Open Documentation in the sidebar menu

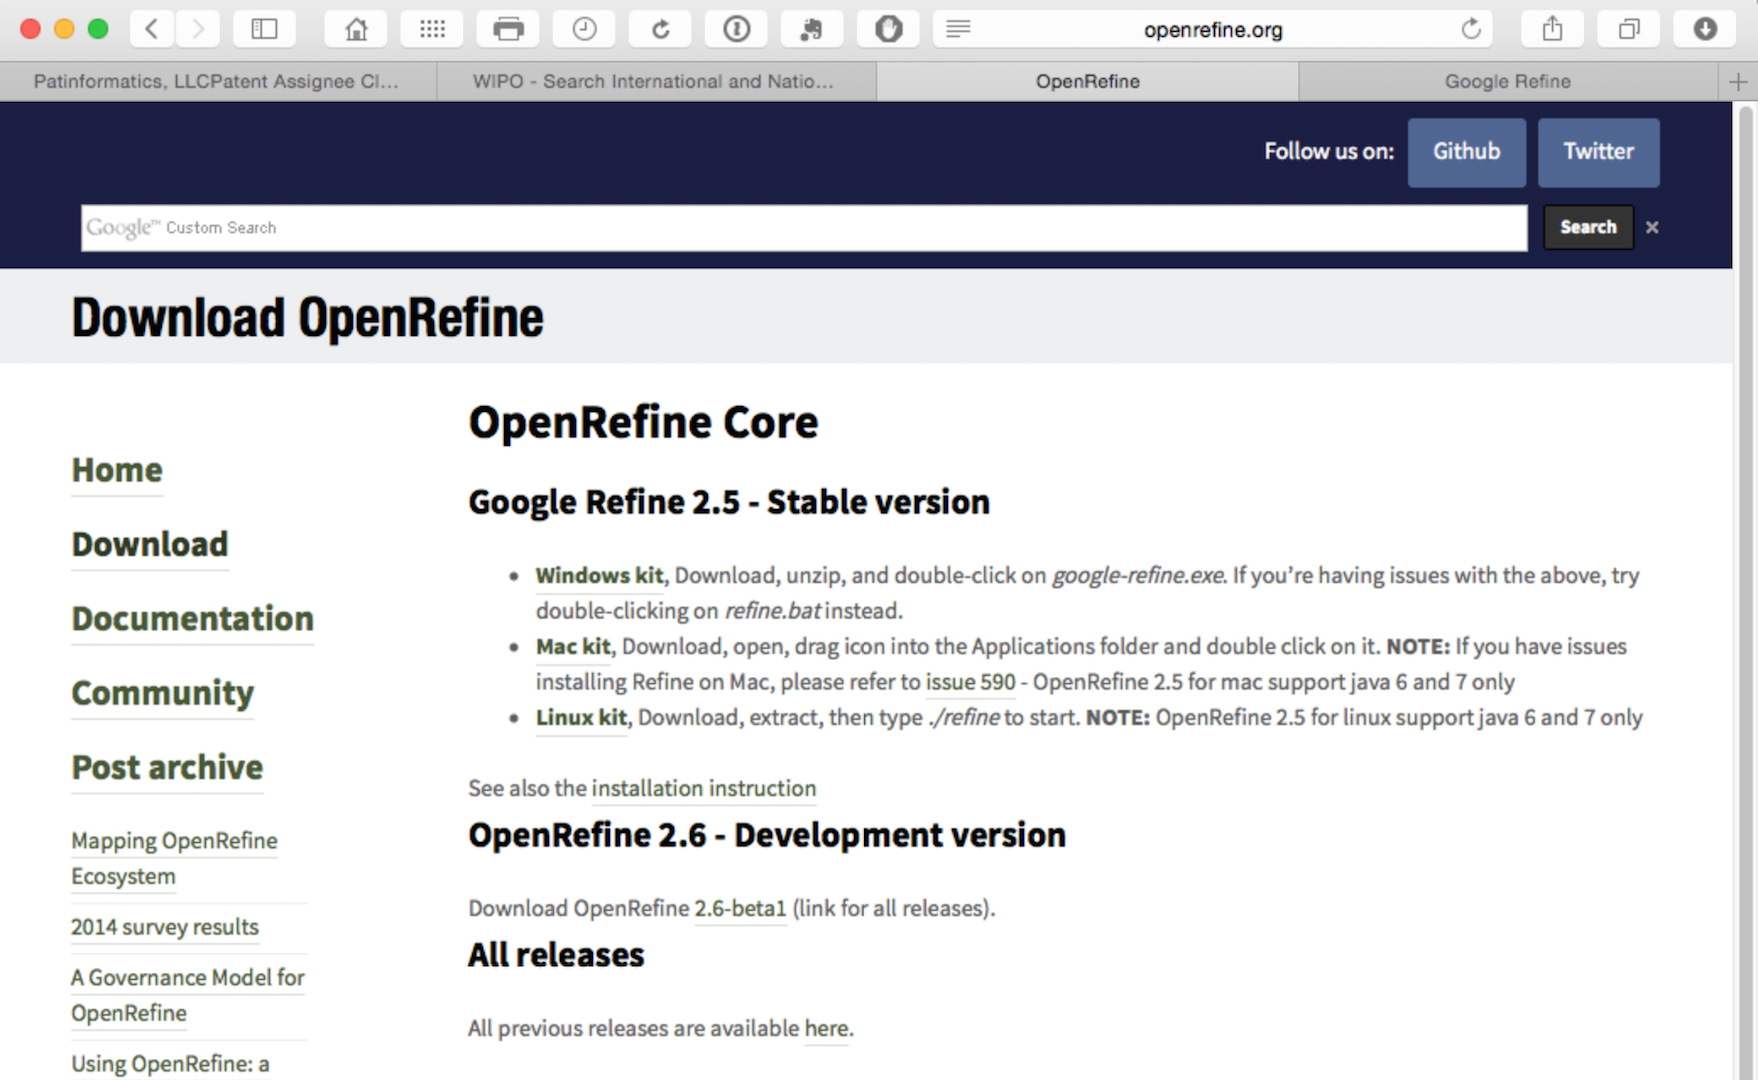coord(193,619)
